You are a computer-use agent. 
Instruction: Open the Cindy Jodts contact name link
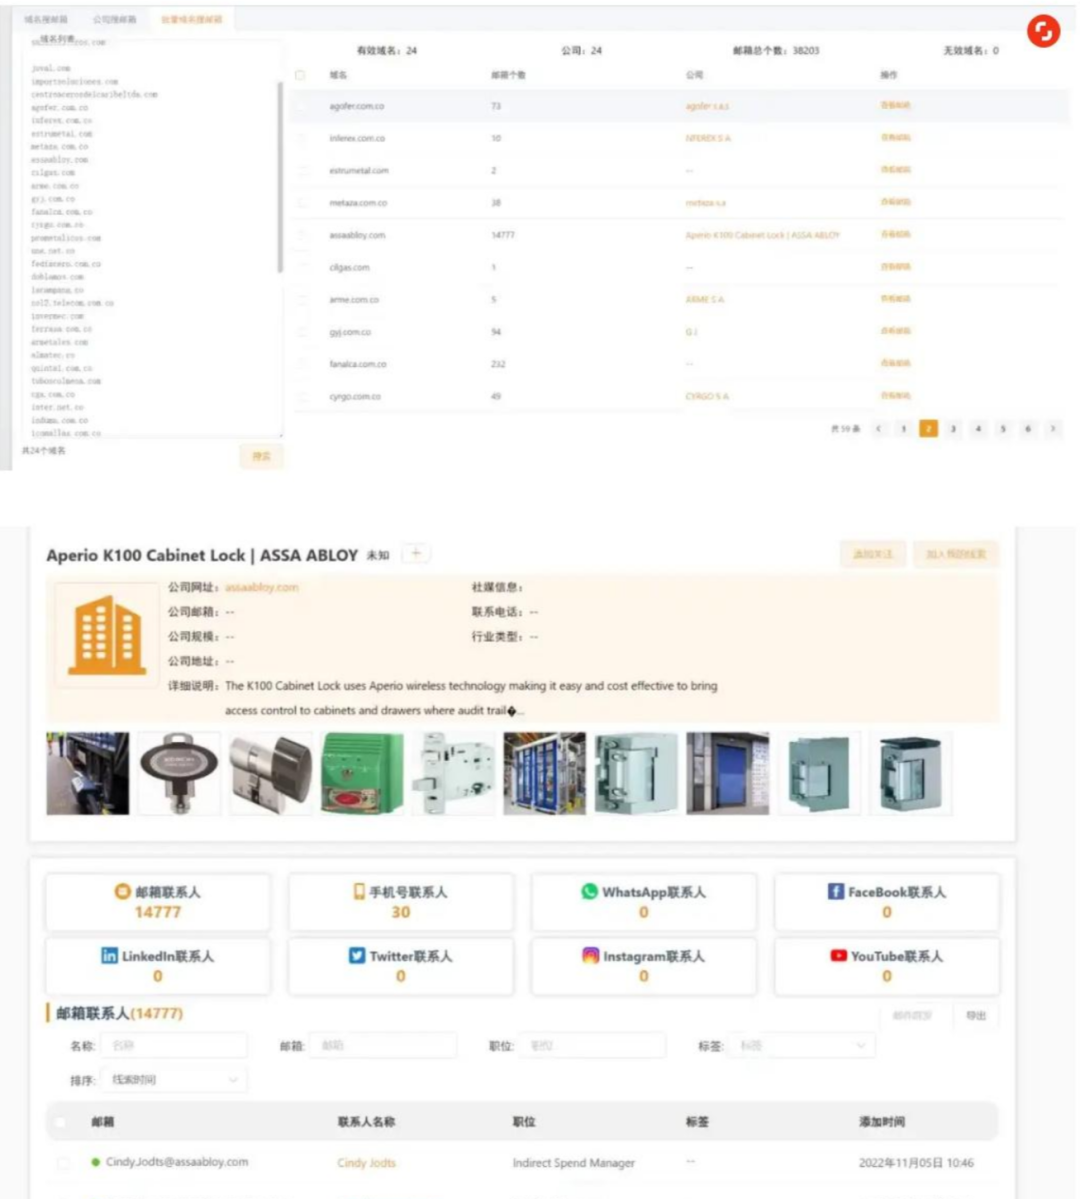click(x=366, y=1163)
